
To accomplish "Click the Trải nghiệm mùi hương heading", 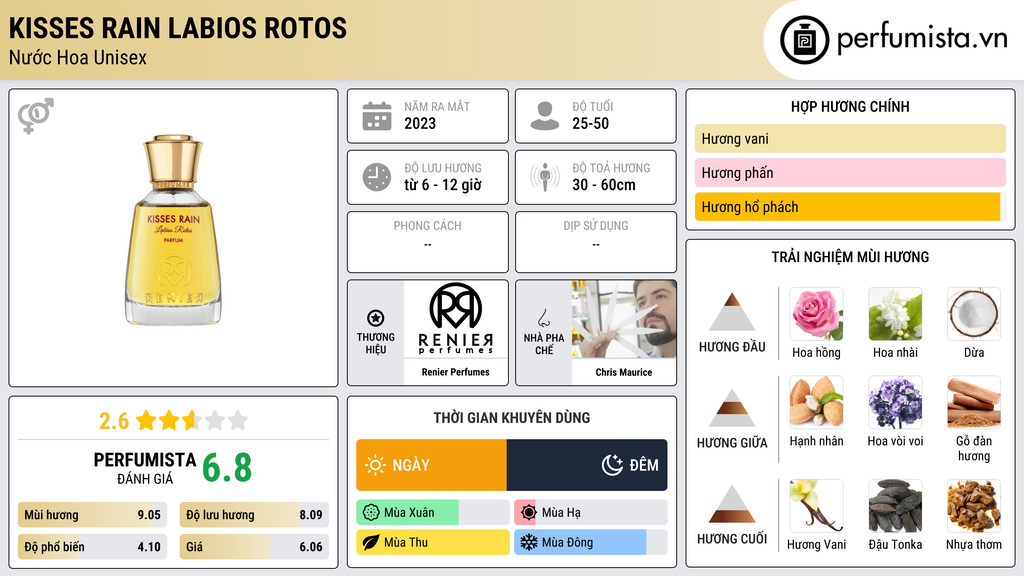I will click(x=850, y=257).
